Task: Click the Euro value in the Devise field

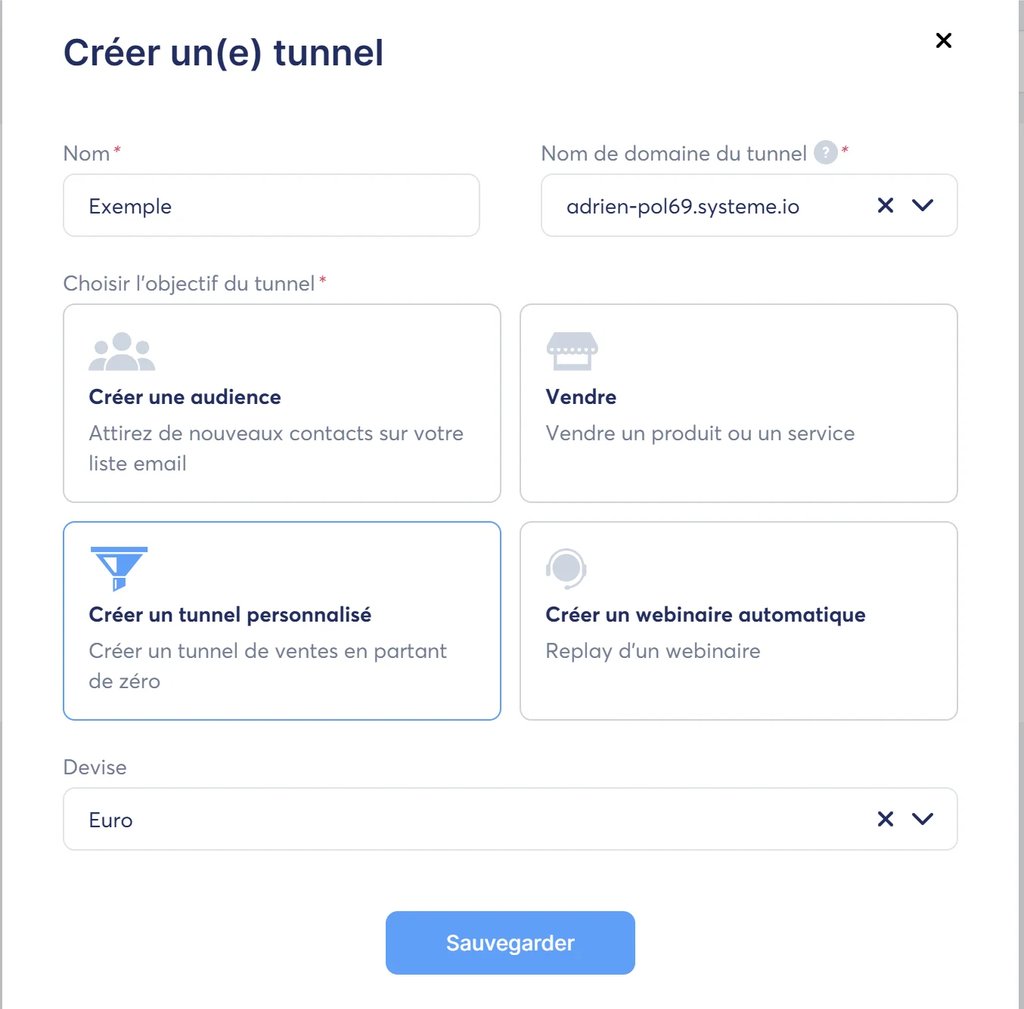Action: click(110, 819)
